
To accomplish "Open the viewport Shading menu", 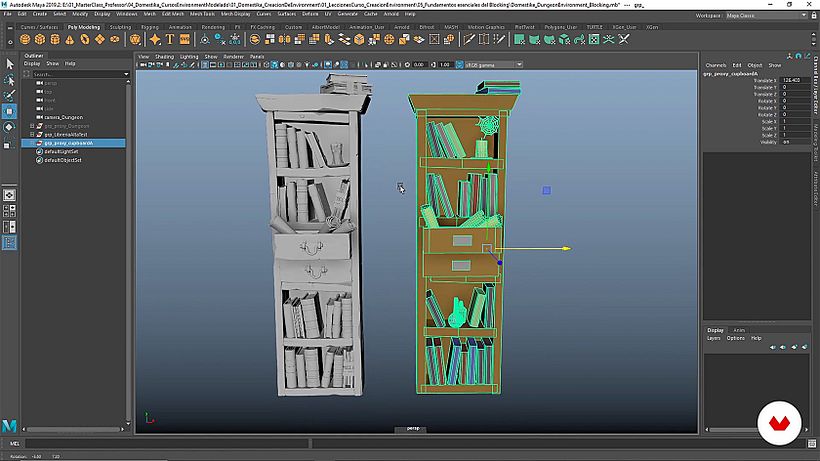I will (x=163, y=57).
